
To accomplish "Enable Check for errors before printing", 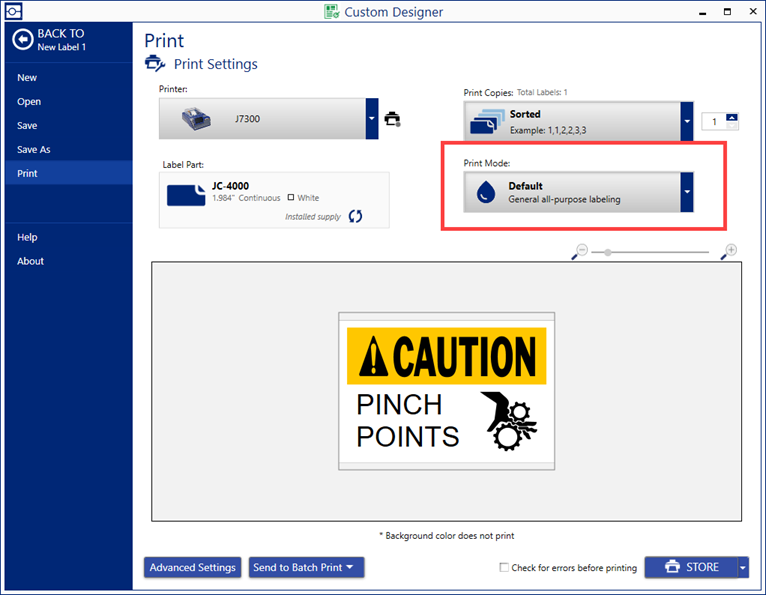I will click(x=504, y=568).
